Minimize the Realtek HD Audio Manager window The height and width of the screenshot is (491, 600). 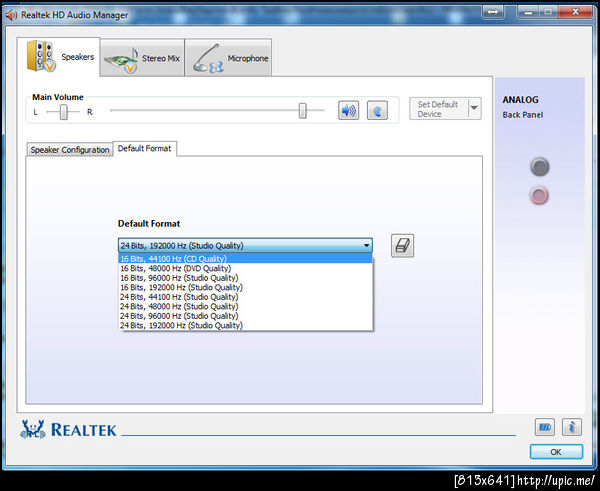(528, 12)
